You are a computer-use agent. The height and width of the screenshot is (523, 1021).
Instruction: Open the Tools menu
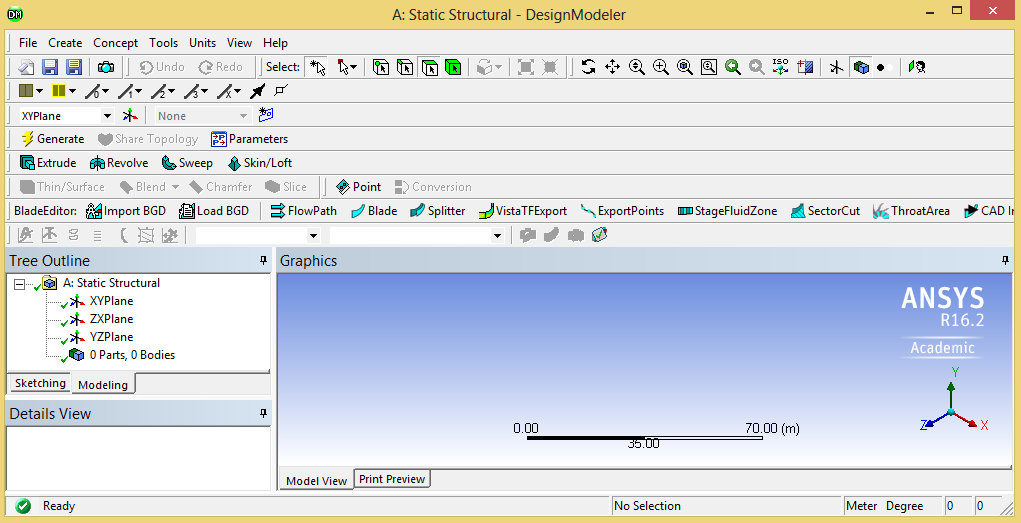click(x=163, y=43)
